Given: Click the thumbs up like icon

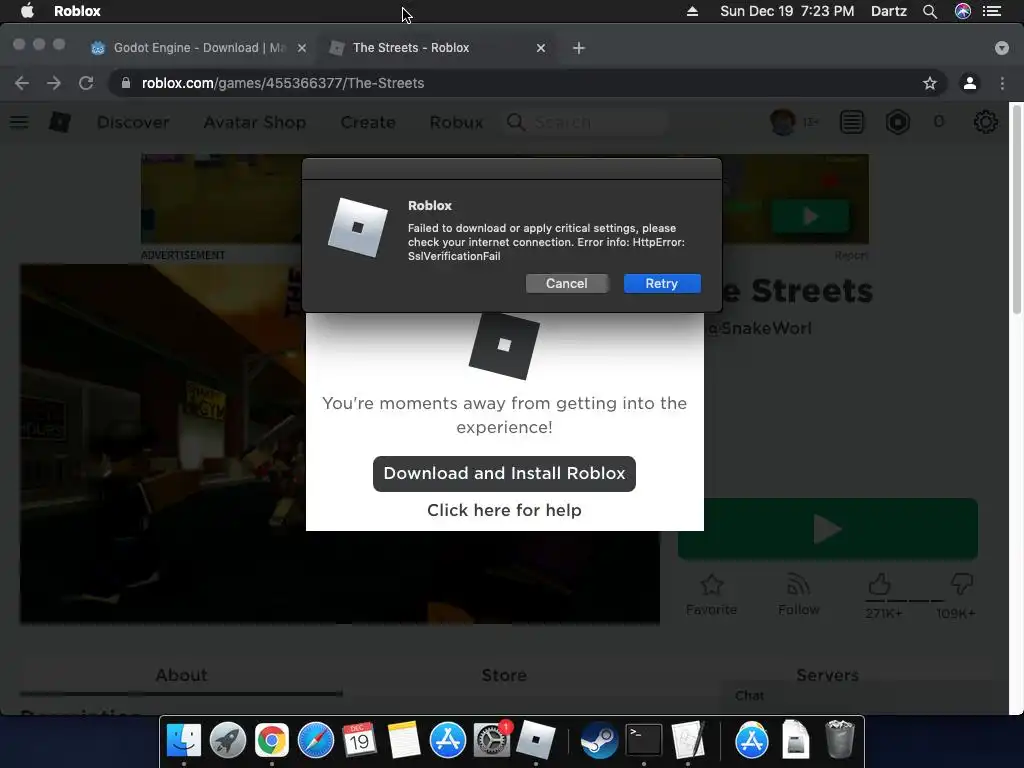Looking at the screenshot, I should (880, 584).
